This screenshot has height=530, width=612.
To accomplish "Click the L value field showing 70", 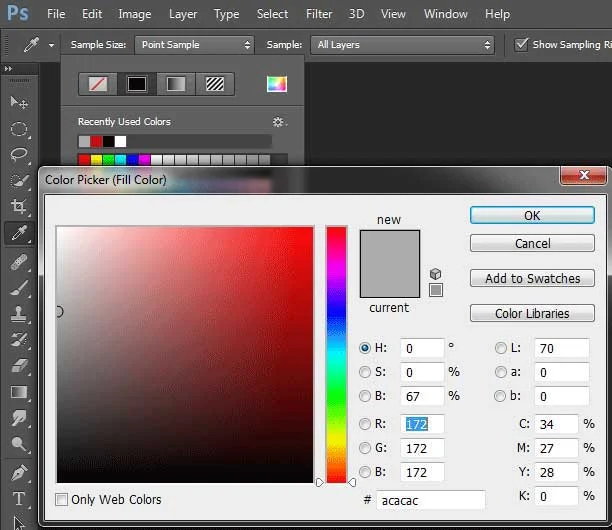I will pyautogui.click(x=561, y=348).
